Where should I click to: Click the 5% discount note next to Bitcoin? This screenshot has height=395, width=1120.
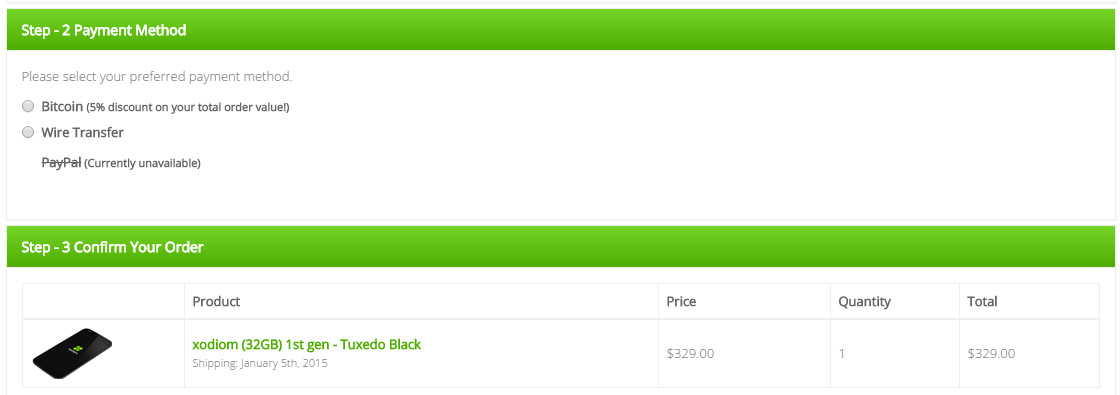coord(188,107)
